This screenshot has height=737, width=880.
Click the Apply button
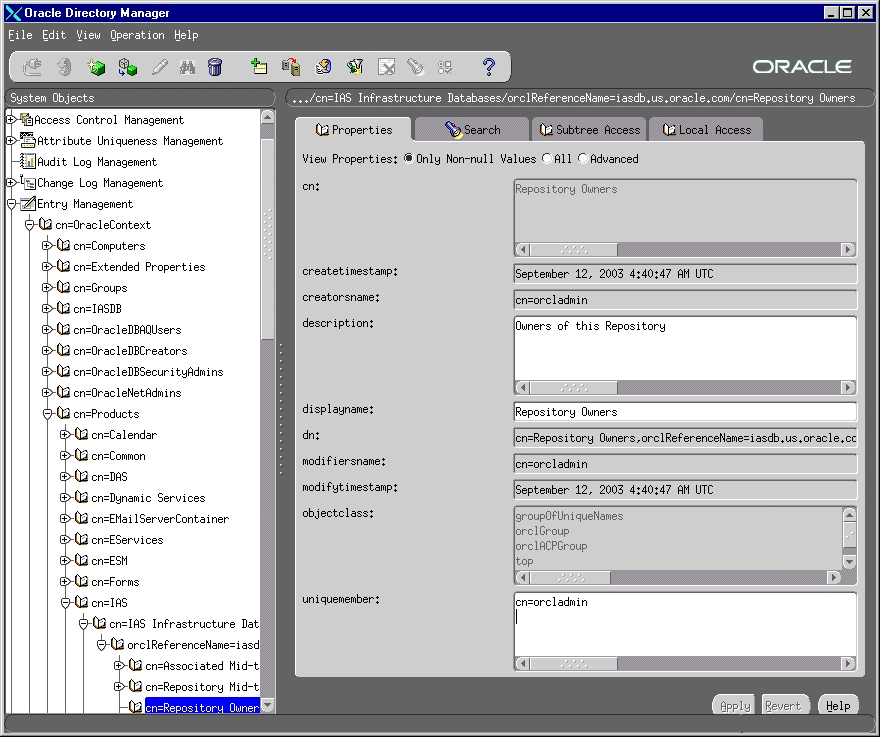point(733,705)
